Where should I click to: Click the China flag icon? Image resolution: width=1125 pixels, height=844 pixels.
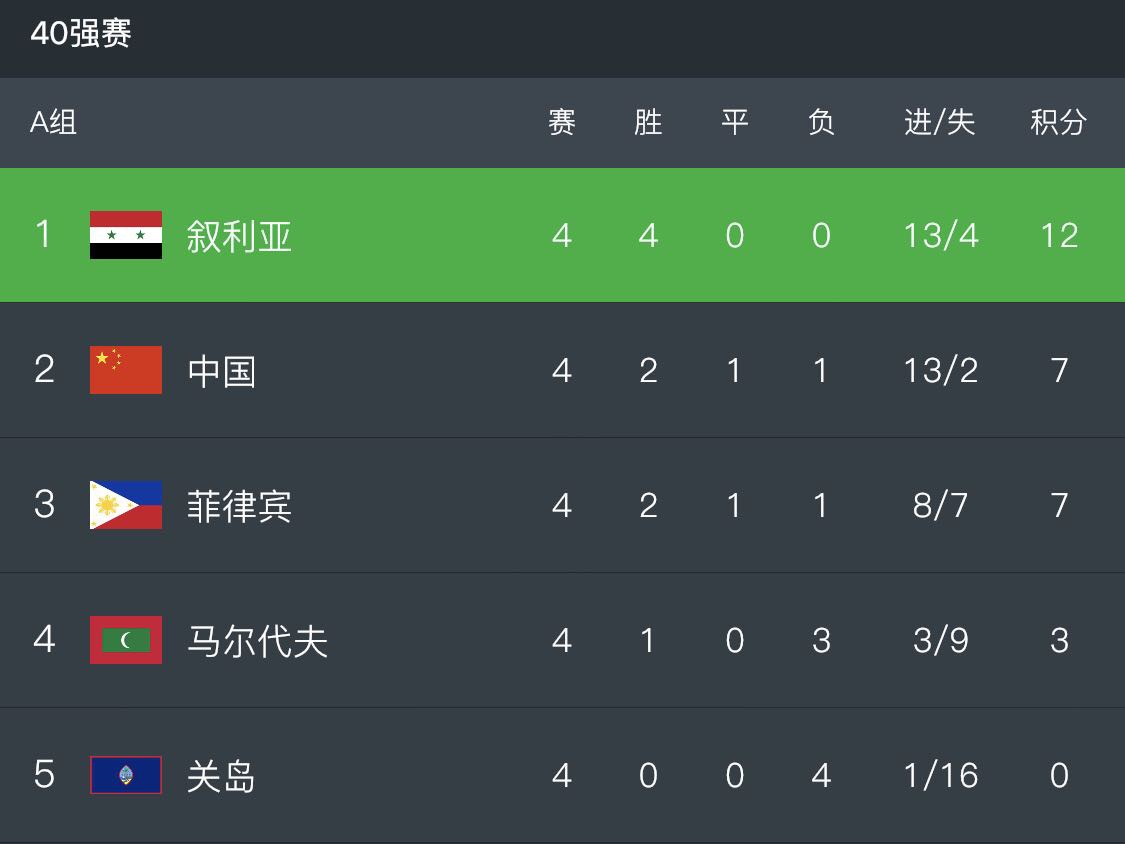pyautogui.click(x=126, y=370)
